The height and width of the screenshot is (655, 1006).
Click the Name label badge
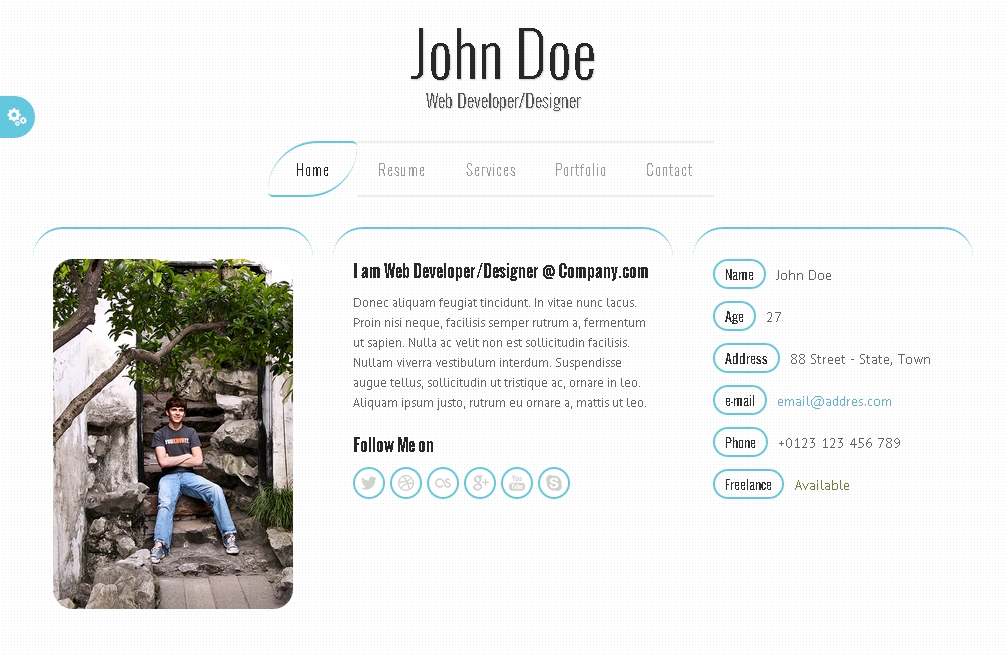(x=739, y=275)
